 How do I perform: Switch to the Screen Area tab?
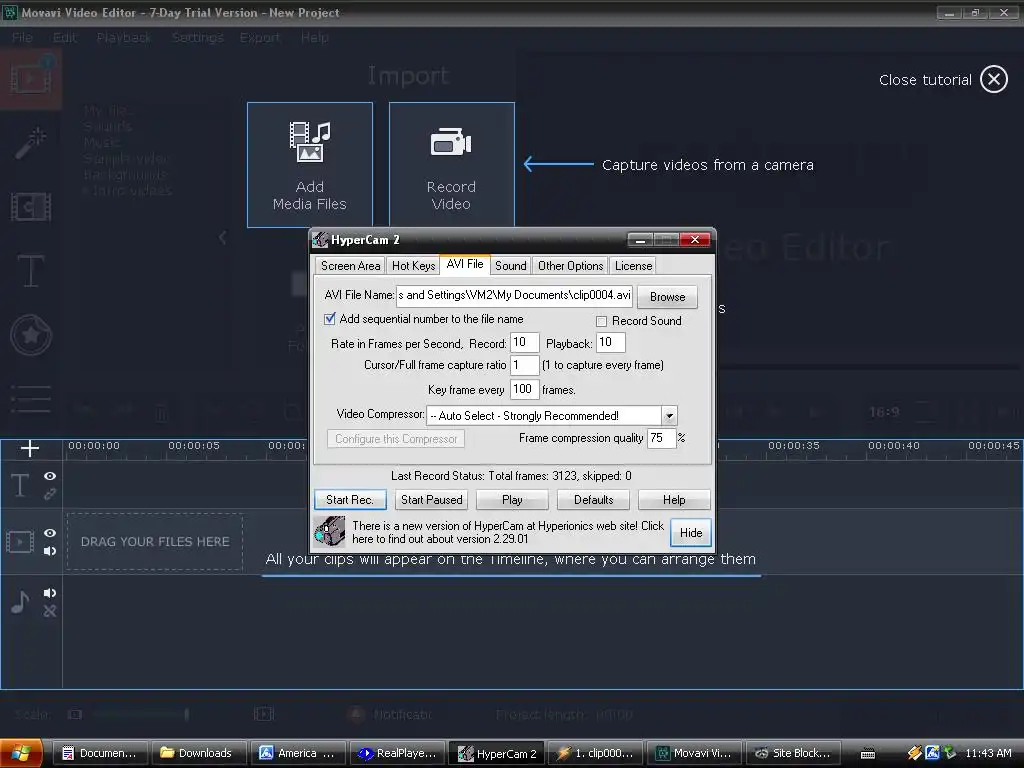click(x=351, y=266)
